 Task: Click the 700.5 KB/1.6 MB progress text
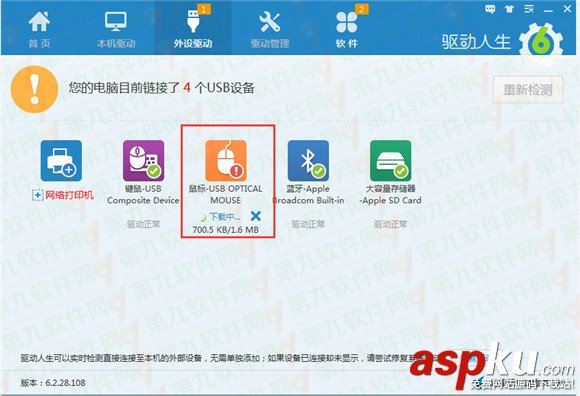(226, 230)
